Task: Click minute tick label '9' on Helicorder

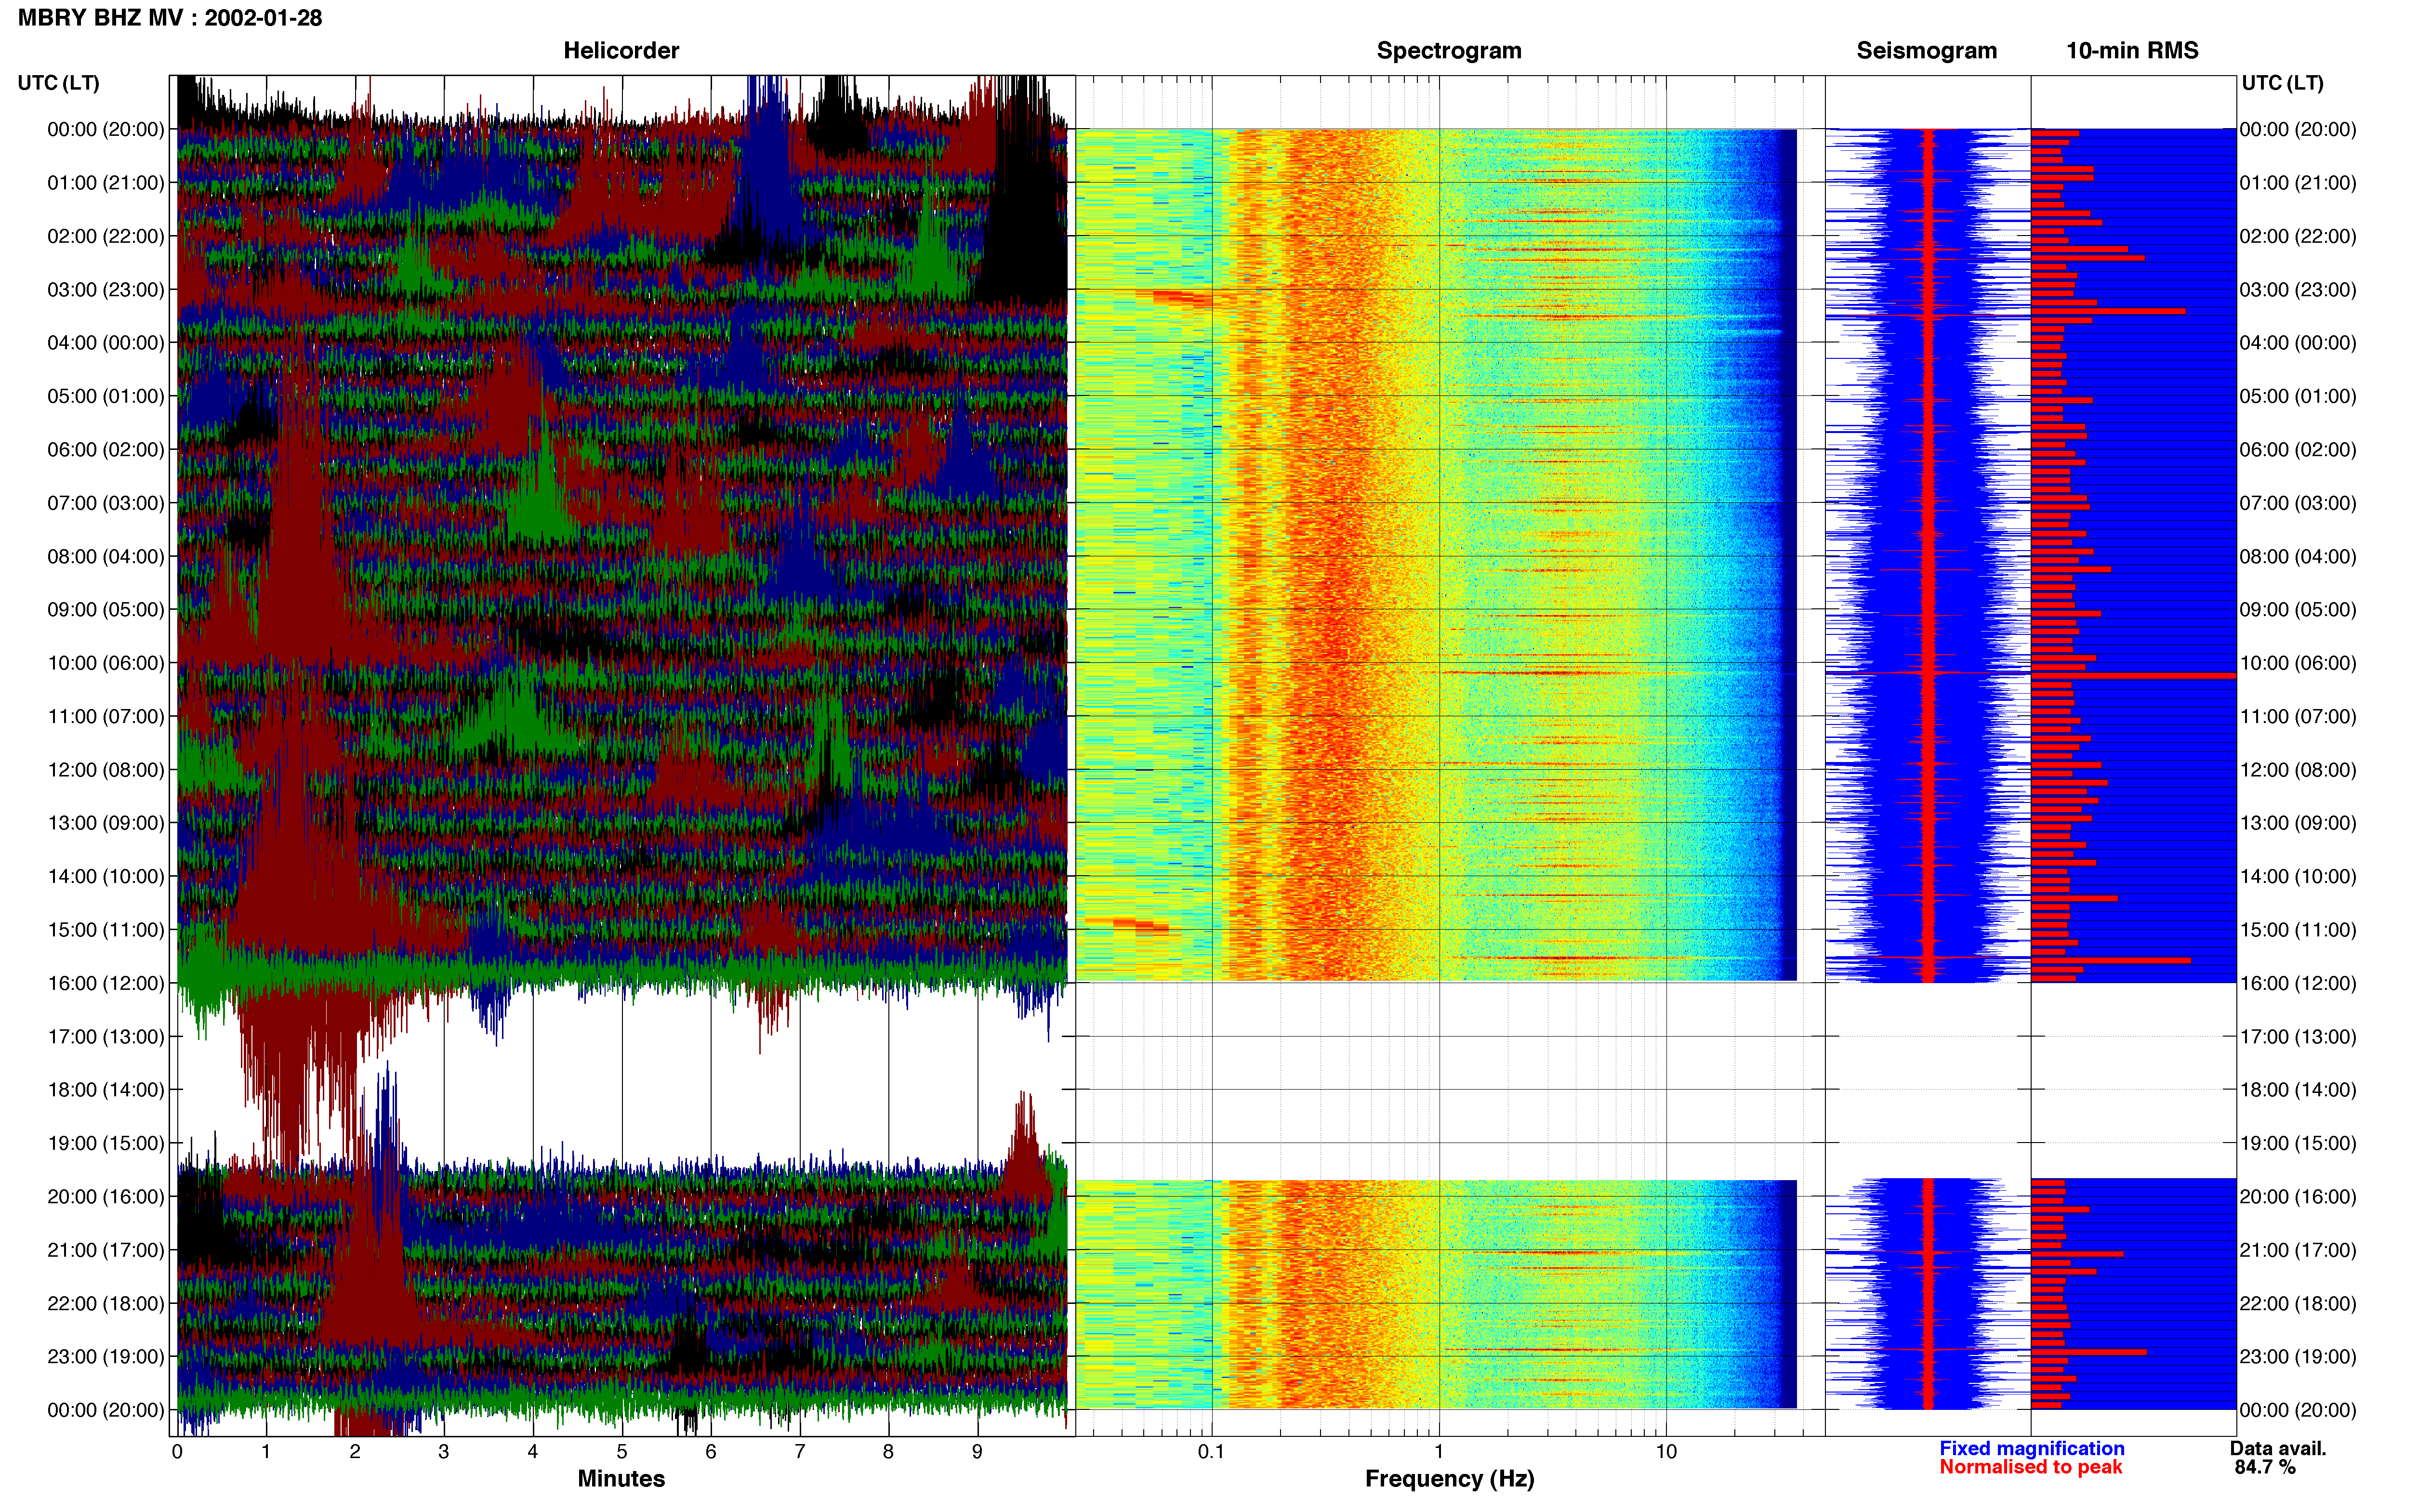Action: click(x=977, y=1451)
